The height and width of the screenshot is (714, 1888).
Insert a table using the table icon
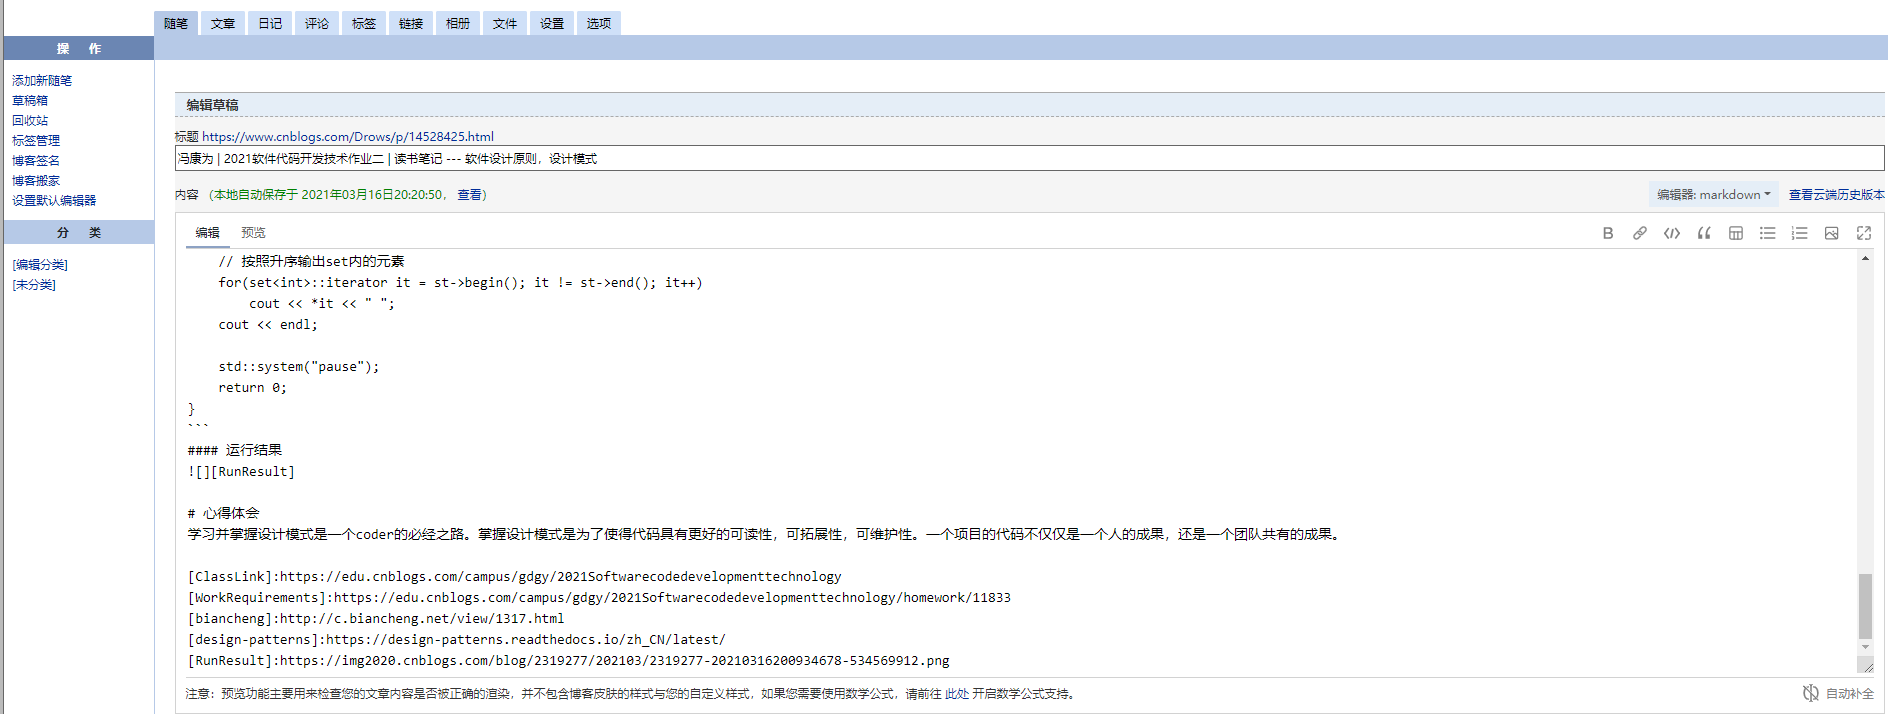(x=1736, y=233)
